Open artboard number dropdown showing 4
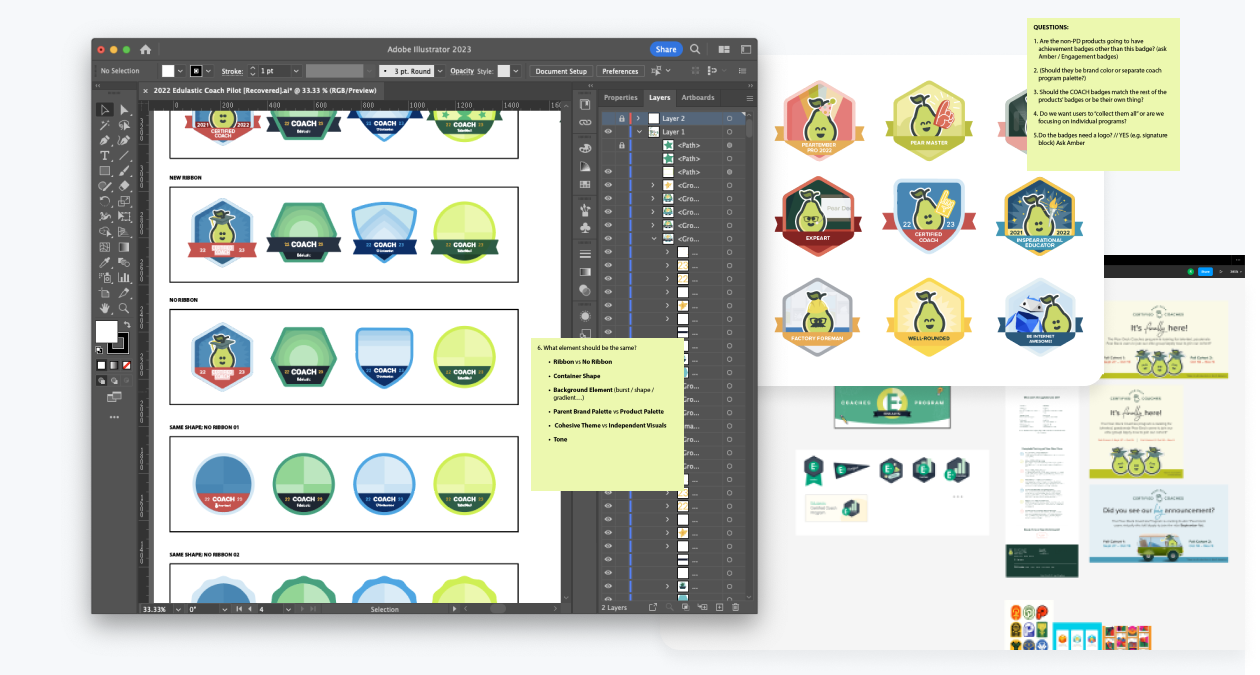The width and height of the screenshot is (1260, 675). (x=286, y=609)
